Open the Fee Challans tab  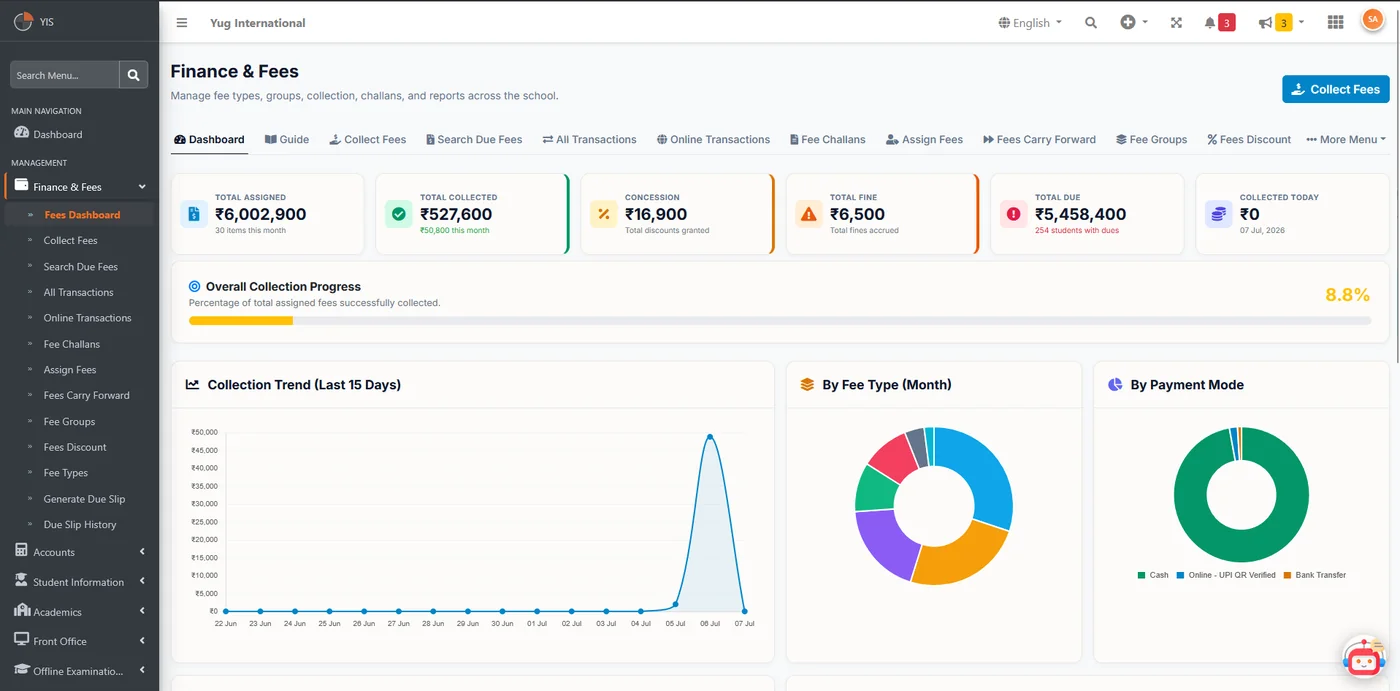pyautogui.click(x=827, y=139)
